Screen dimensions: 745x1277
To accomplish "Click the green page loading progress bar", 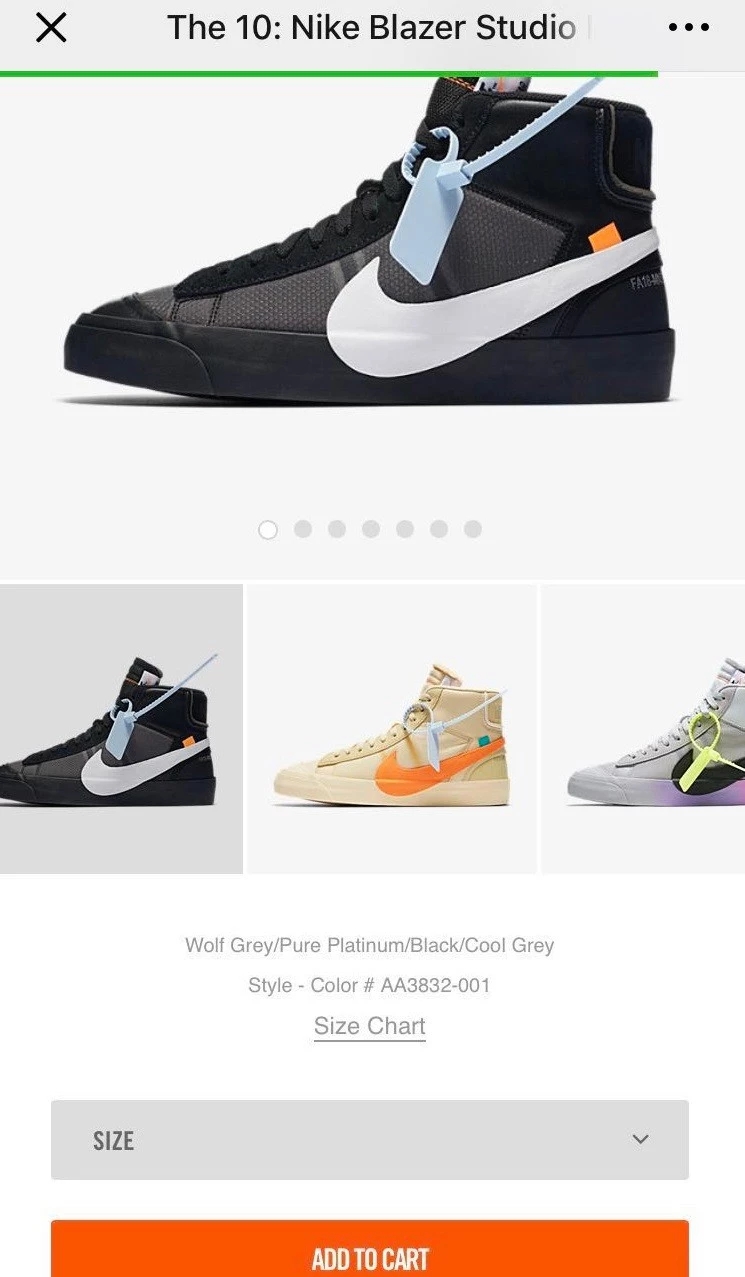I will [329, 73].
